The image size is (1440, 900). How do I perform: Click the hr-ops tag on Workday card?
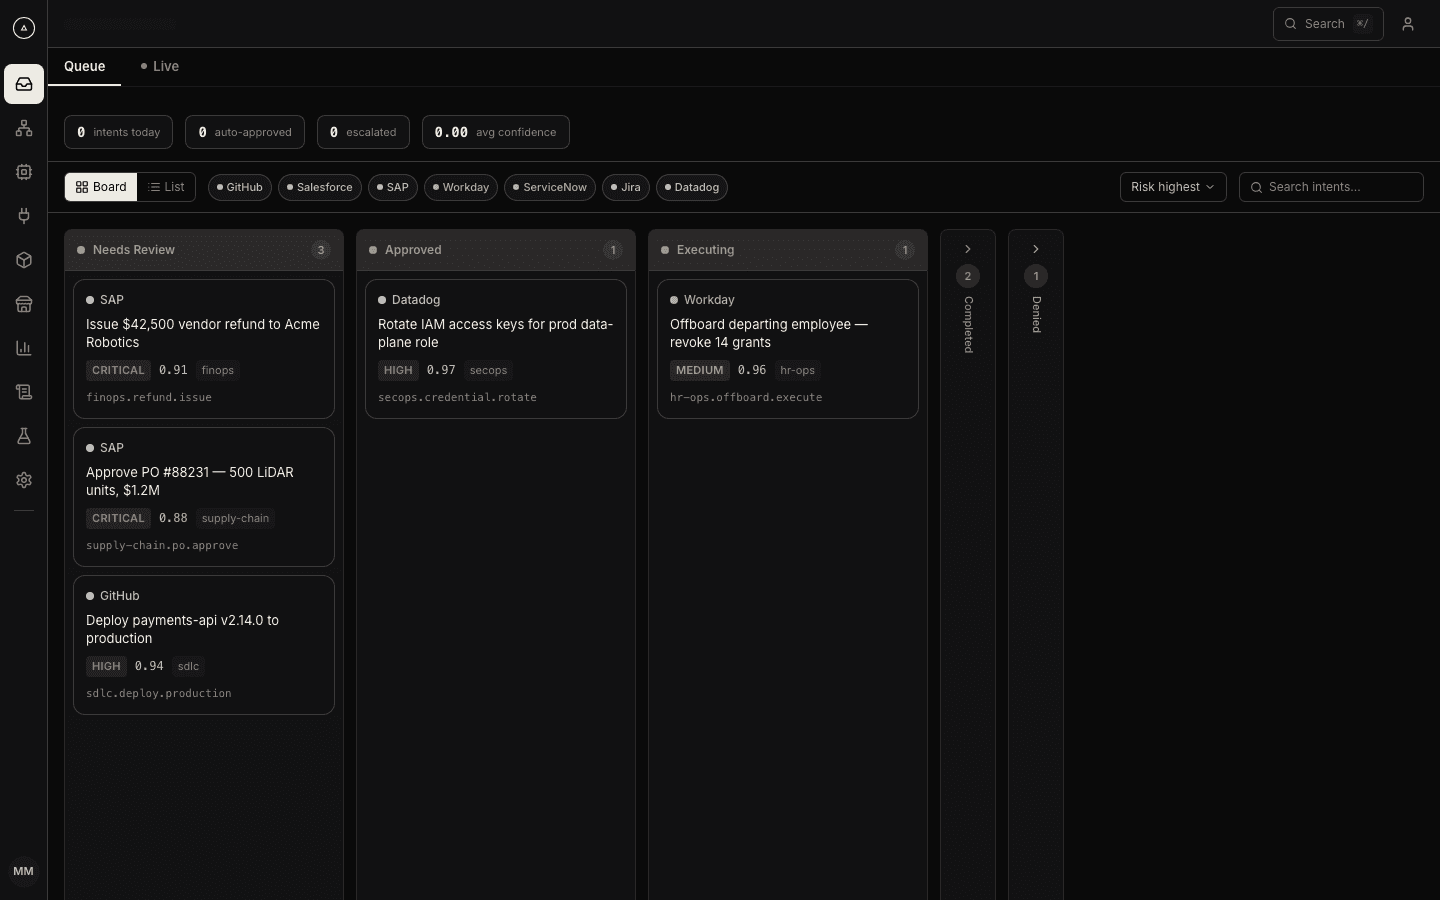(x=797, y=370)
